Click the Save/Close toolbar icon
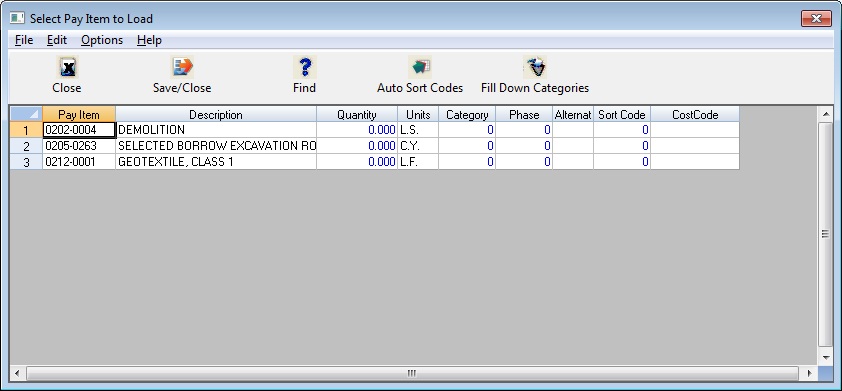842x391 pixels. pos(182,67)
